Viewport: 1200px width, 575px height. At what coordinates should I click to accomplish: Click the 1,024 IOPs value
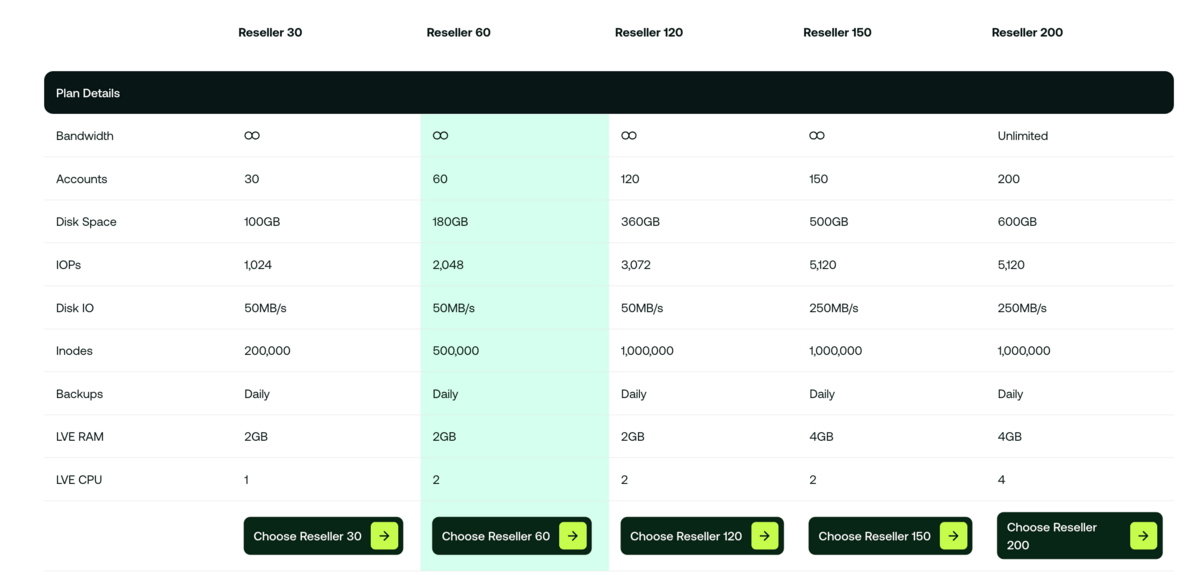click(258, 265)
